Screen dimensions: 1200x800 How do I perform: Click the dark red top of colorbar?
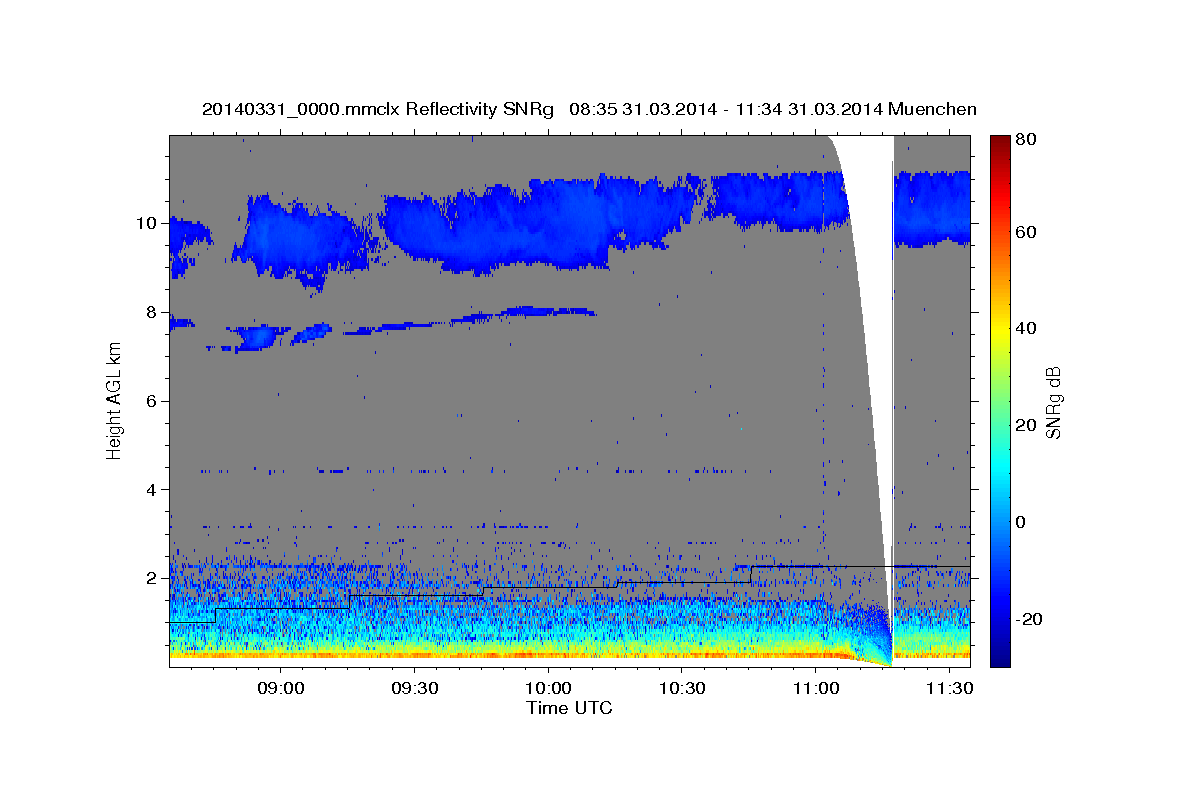(x=999, y=143)
